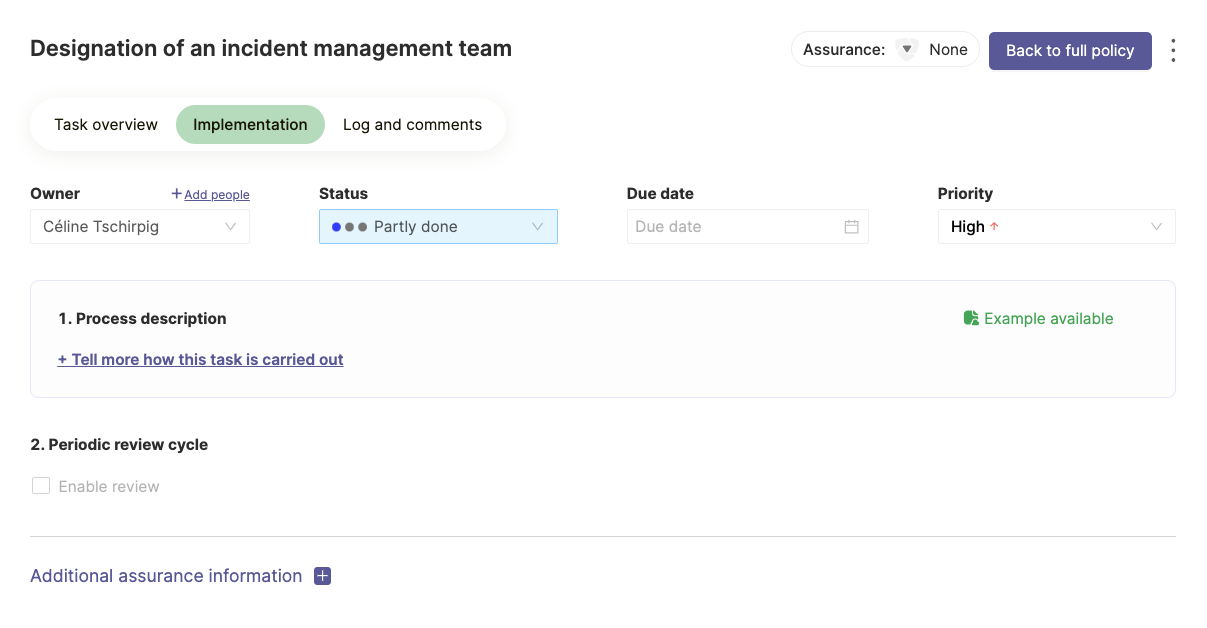Click the green Example available document icon
This screenshot has height=628, width=1207.
tap(971, 318)
